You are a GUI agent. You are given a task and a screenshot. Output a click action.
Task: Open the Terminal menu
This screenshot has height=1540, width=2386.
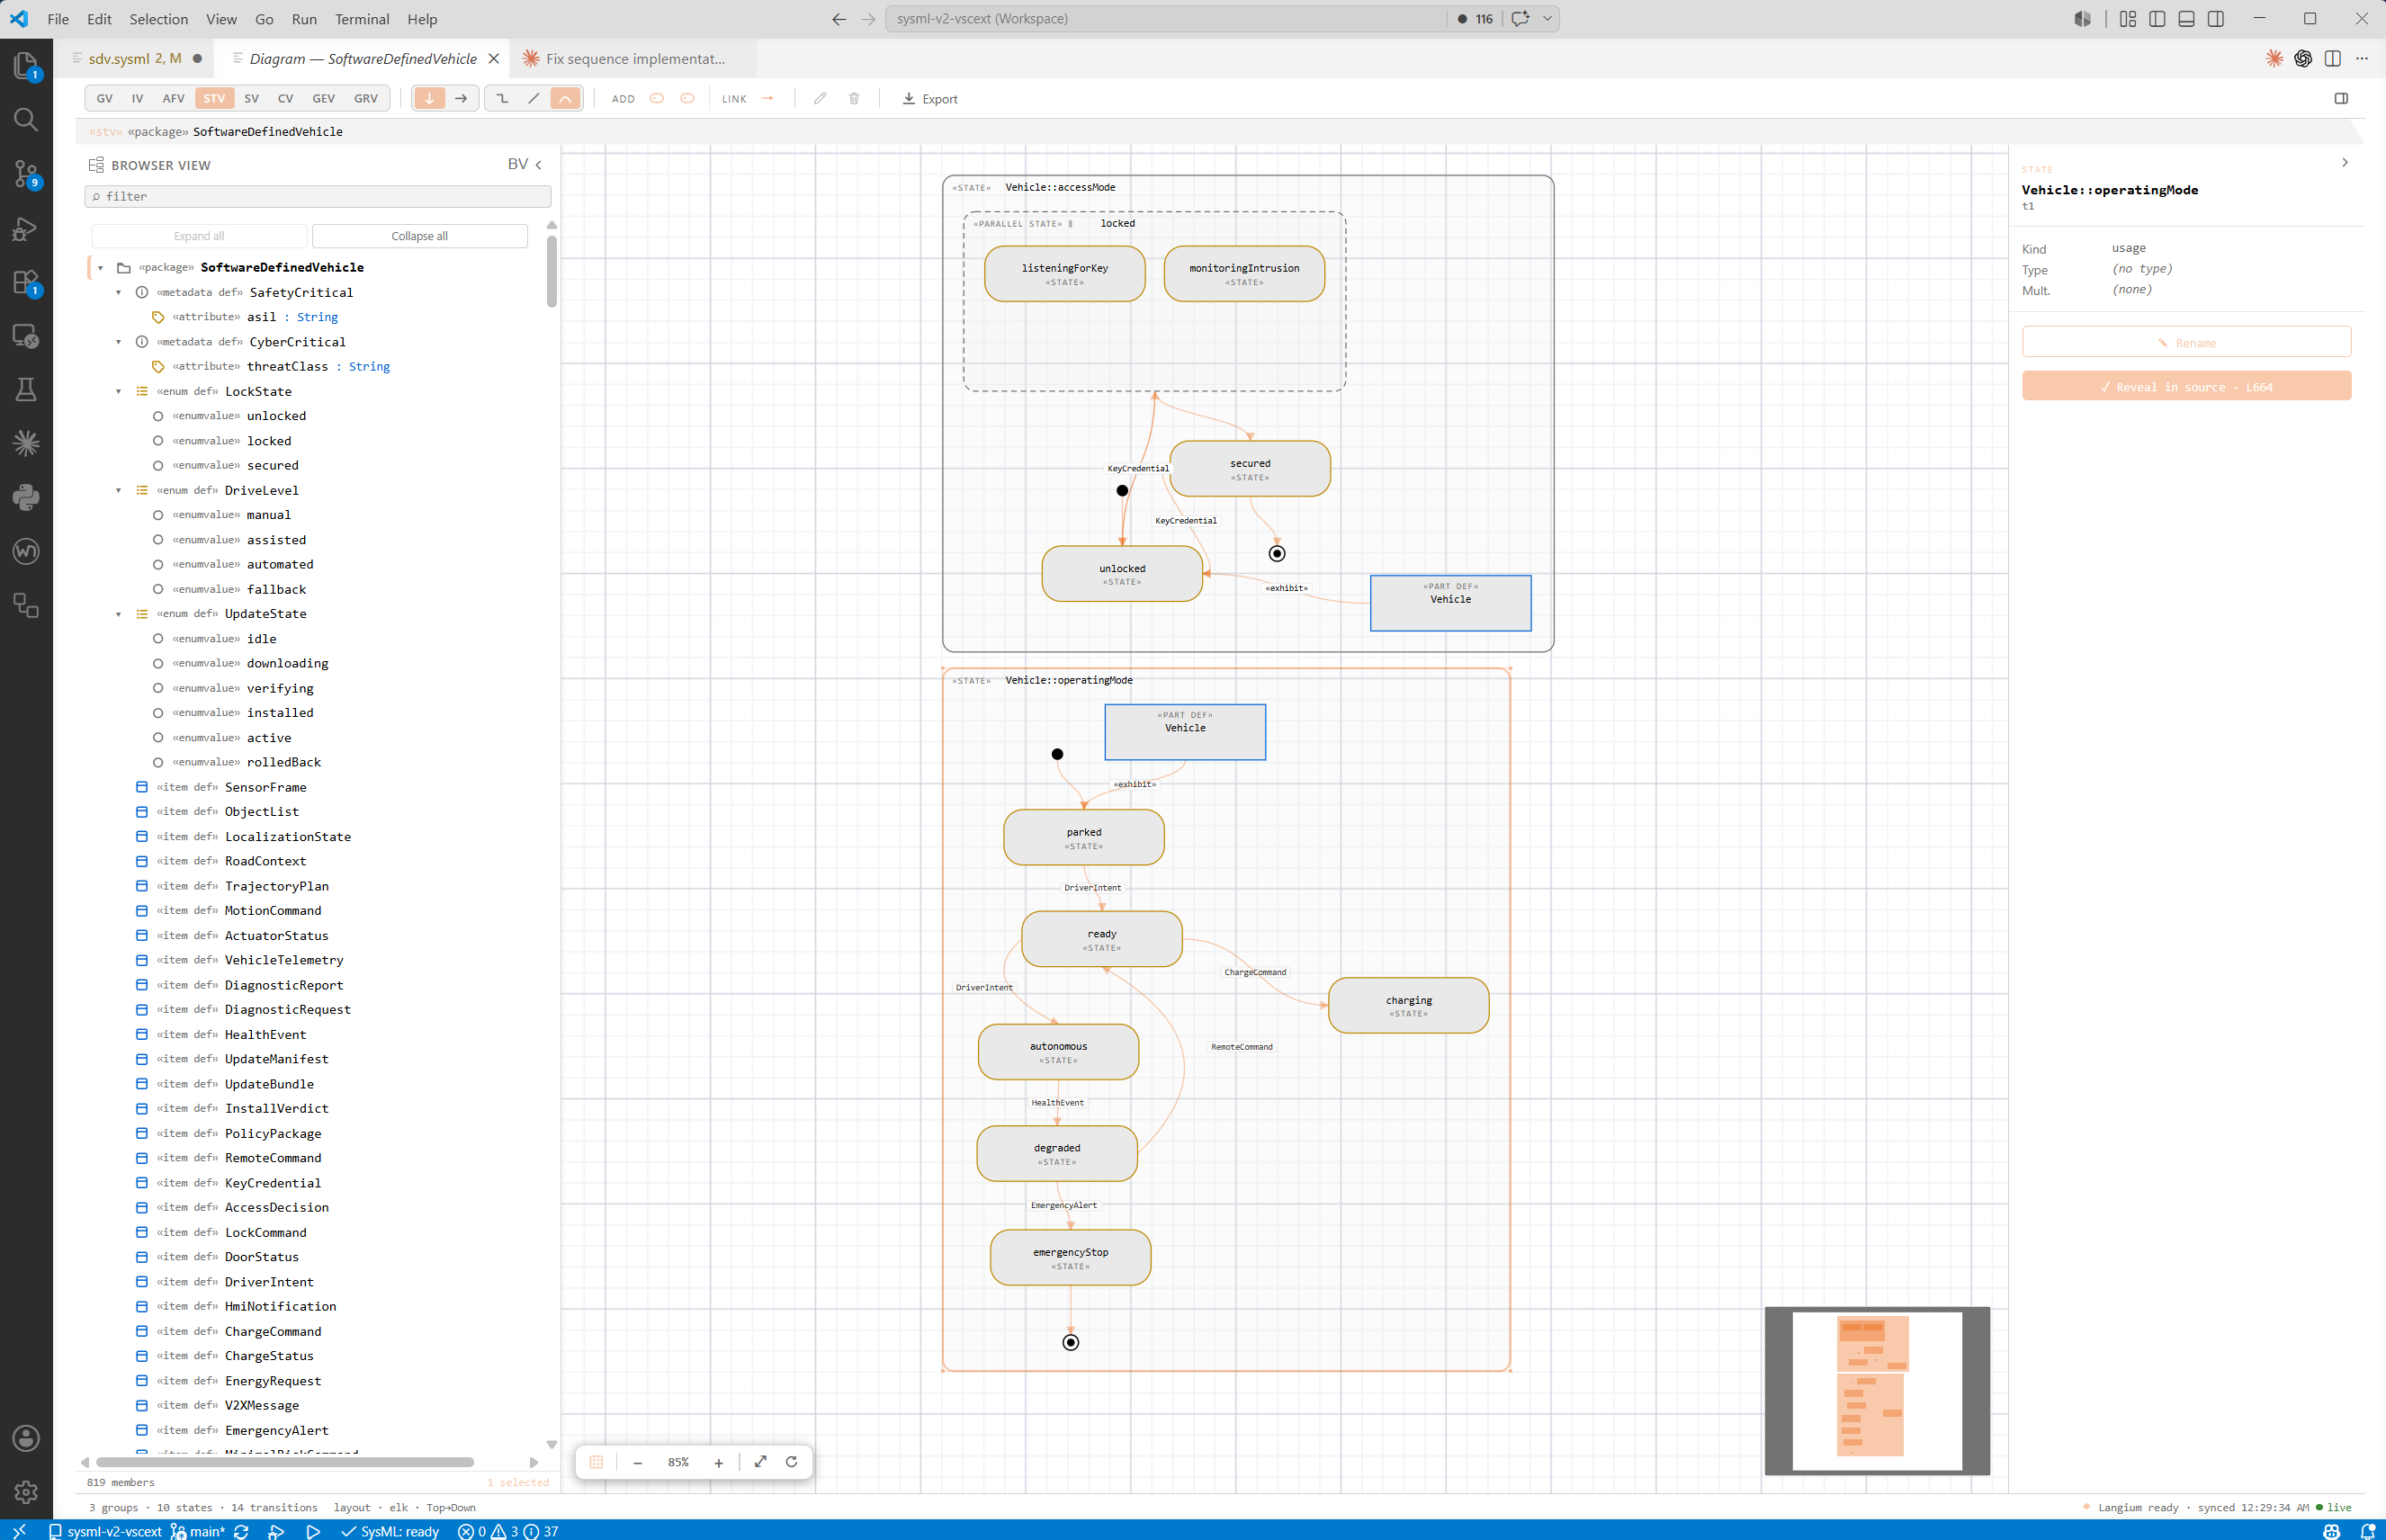[x=362, y=19]
